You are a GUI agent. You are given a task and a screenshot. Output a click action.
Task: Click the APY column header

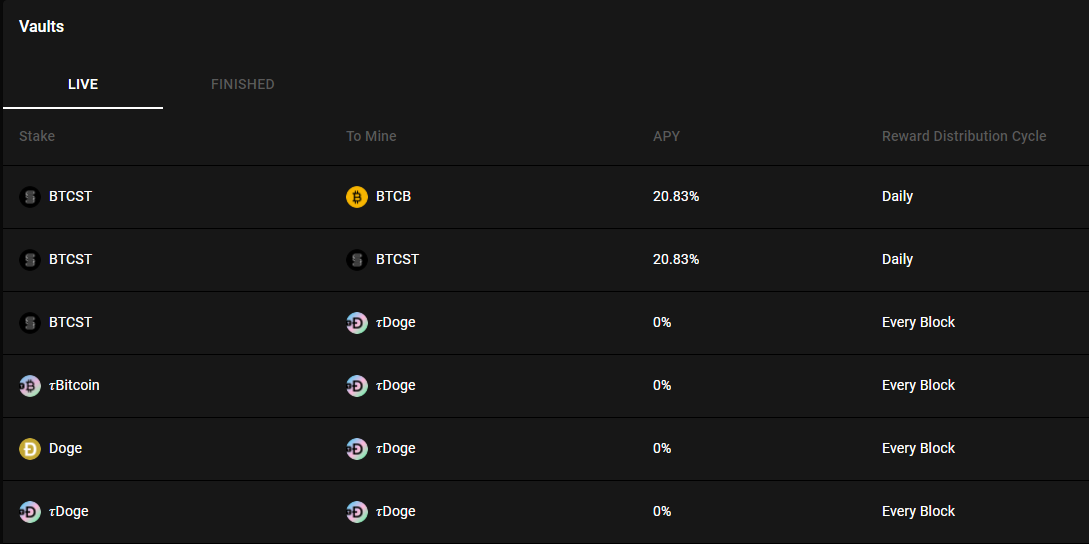666,136
